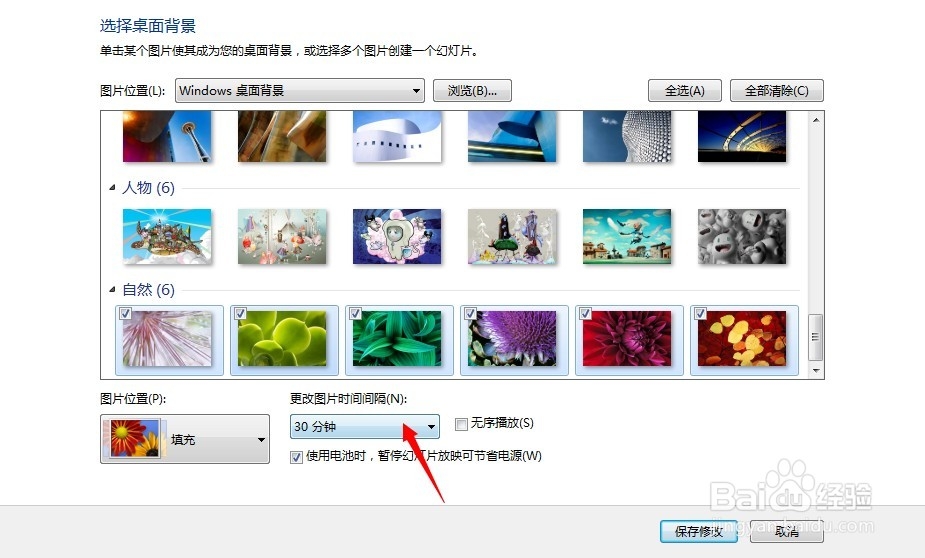Select the blue-purple cartoon creature wallpaper

click(x=397, y=236)
